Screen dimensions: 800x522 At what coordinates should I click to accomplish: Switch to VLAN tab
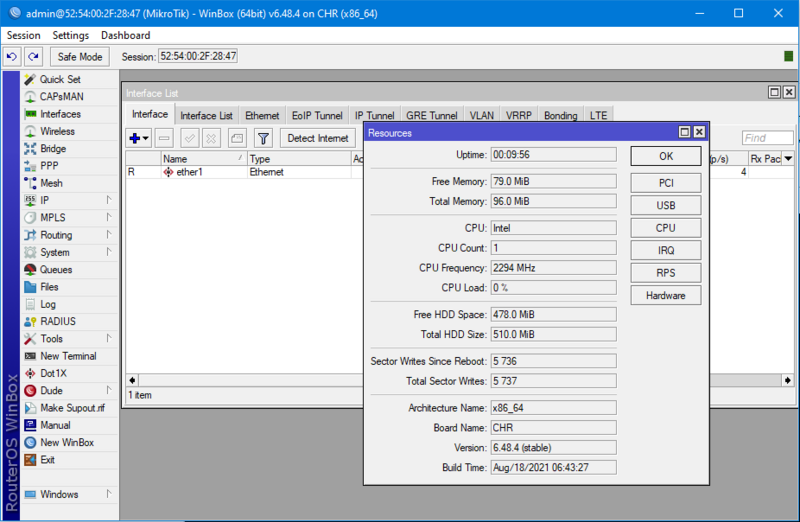tap(482, 116)
